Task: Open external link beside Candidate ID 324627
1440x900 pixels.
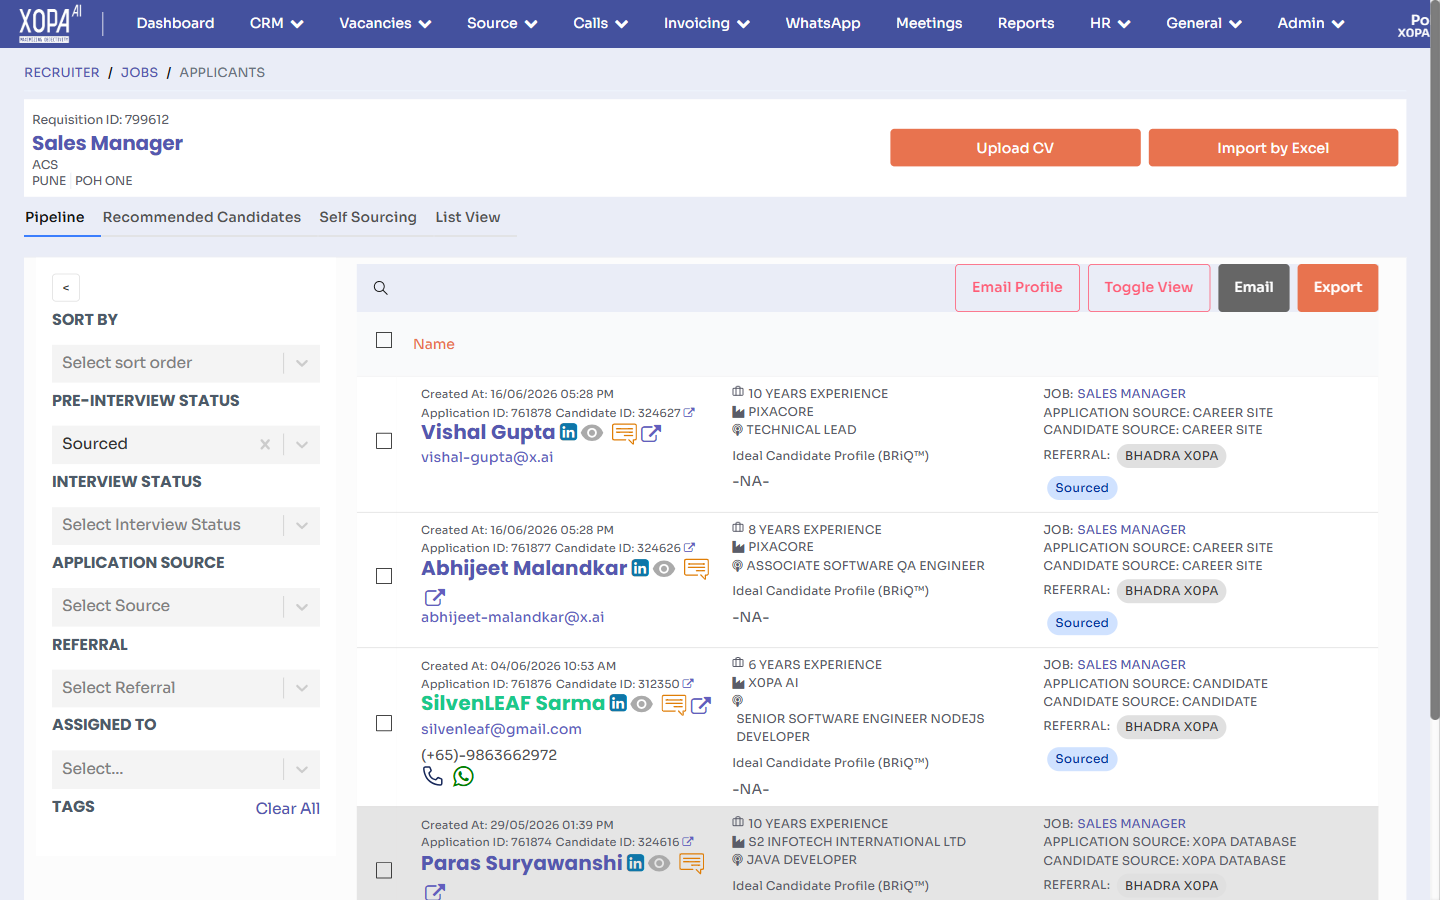Action: [689, 412]
